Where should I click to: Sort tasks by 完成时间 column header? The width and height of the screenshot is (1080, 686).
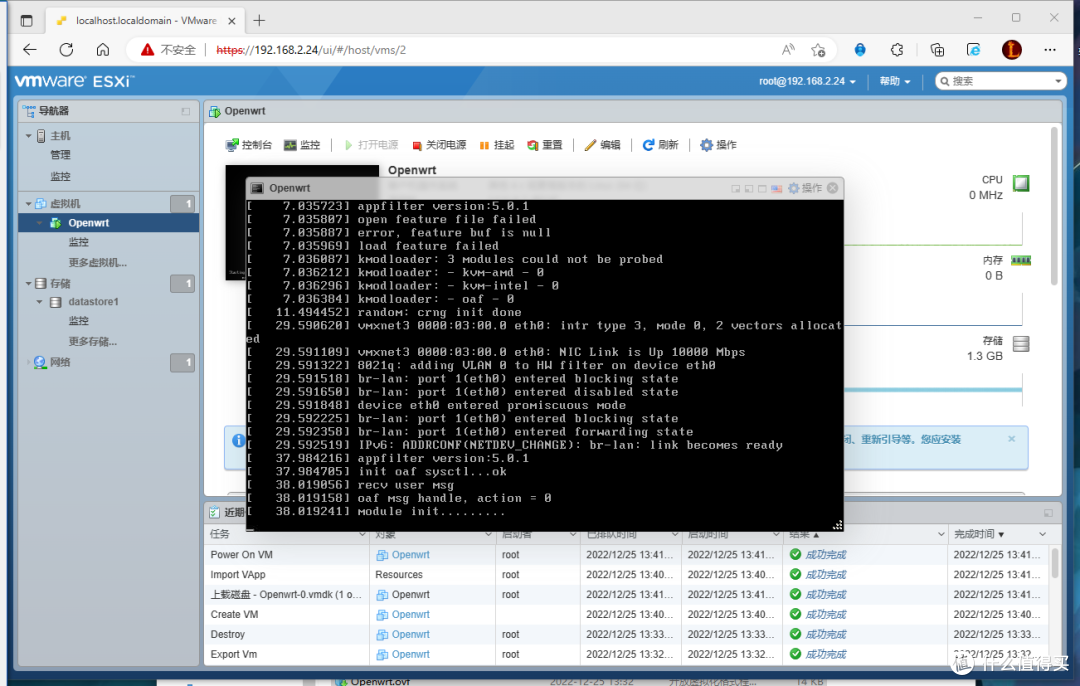[x=978, y=535]
